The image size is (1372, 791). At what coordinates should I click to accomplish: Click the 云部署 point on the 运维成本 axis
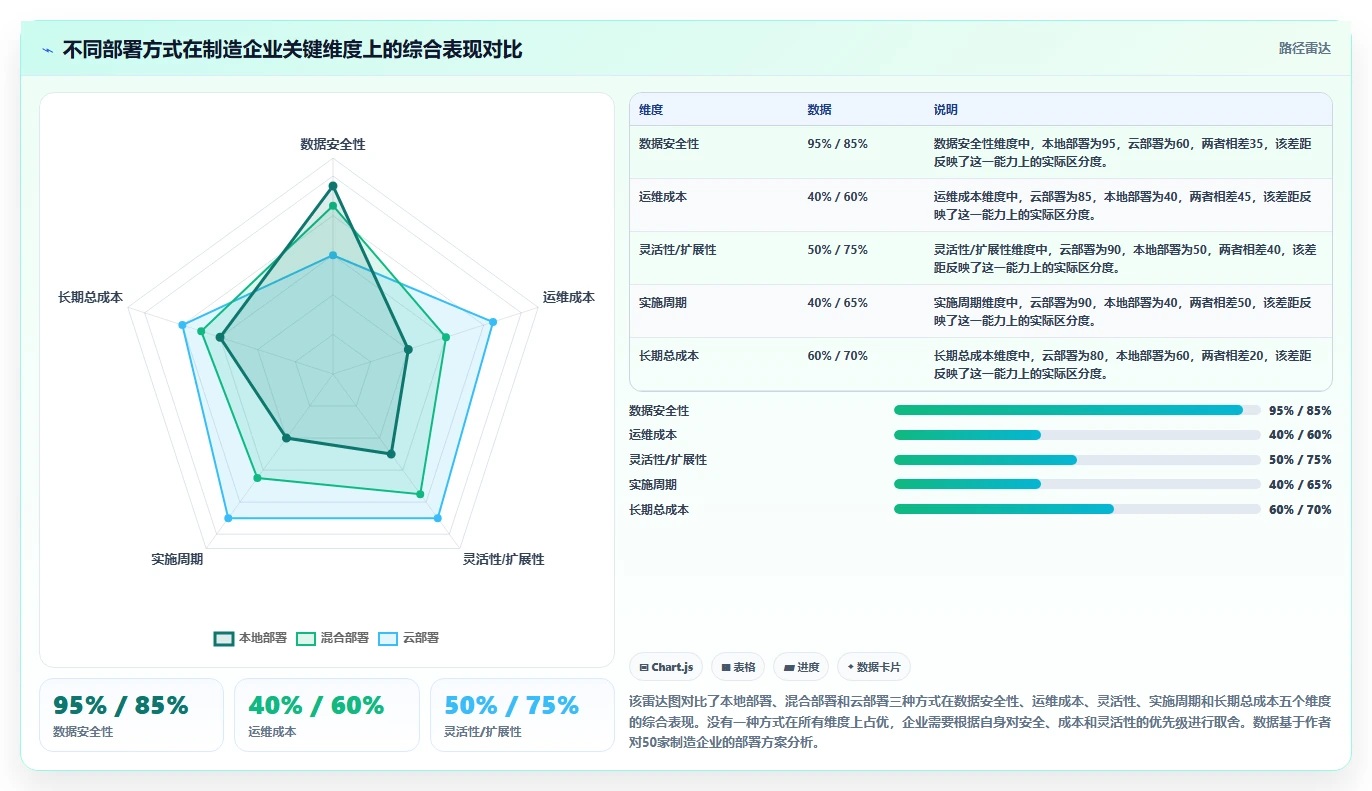493,322
